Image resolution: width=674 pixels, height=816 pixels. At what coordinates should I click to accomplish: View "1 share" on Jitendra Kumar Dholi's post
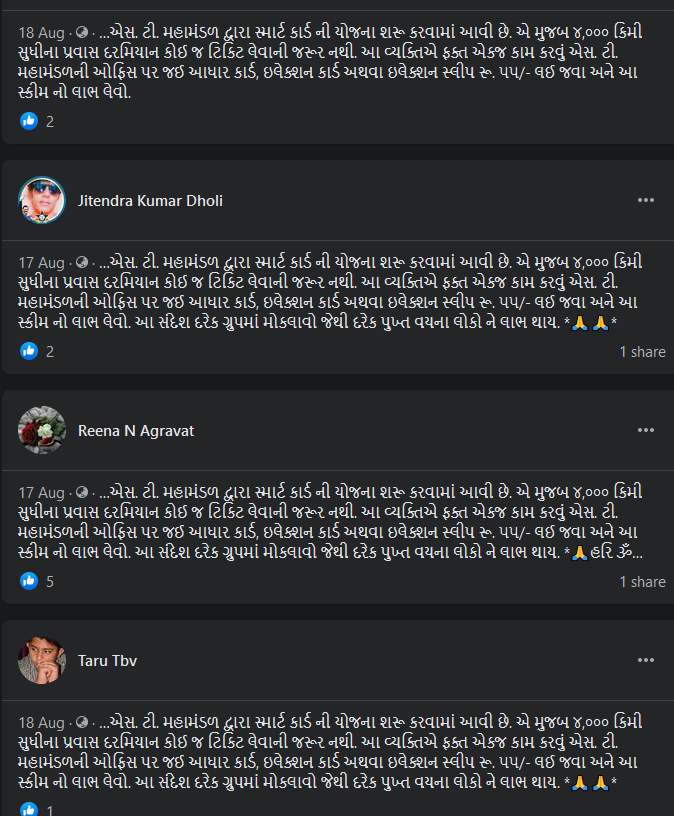click(x=642, y=352)
